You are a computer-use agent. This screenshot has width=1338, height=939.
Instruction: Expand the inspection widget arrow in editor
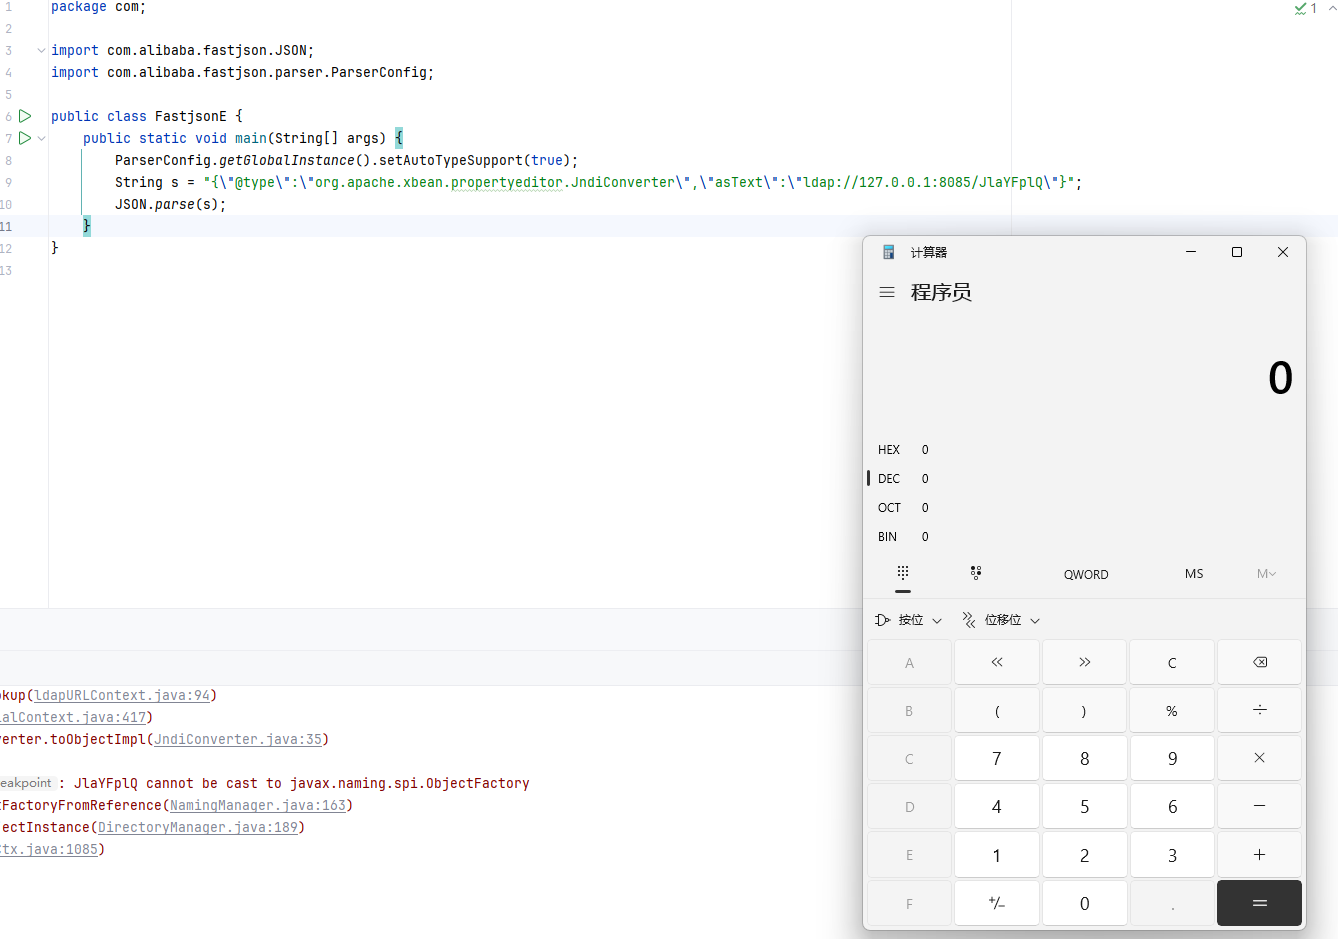coord(1332,8)
